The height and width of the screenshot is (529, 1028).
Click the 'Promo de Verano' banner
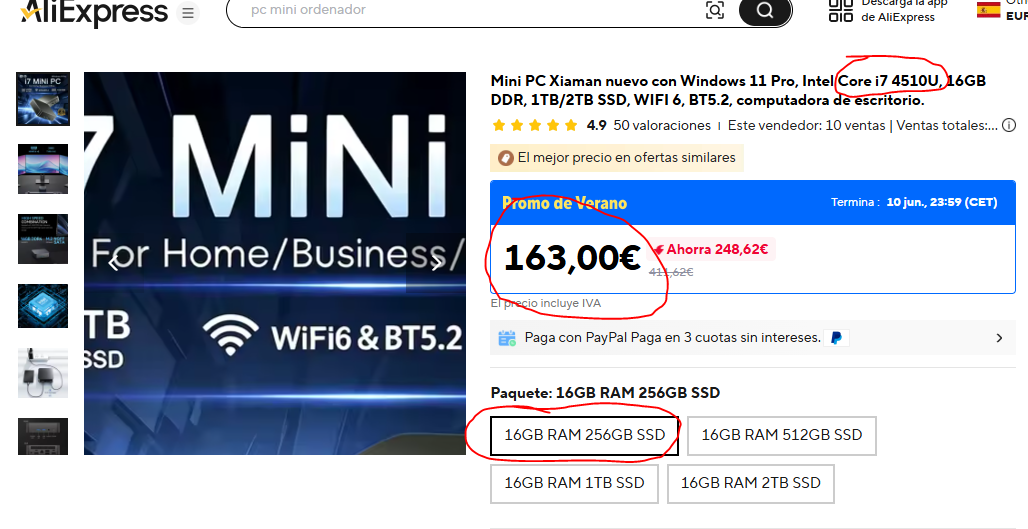[753, 203]
